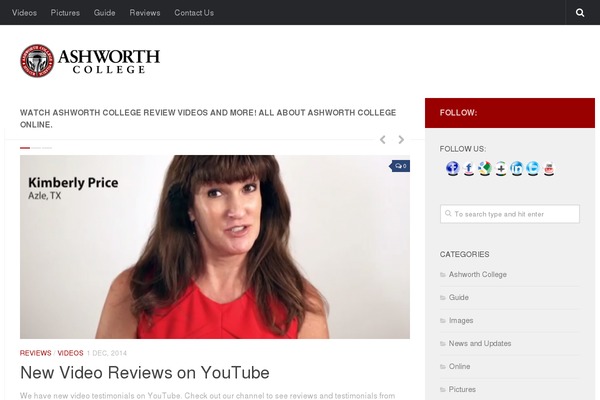The height and width of the screenshot is (400, 600).
Task: Open the News and Updates category
Action: (x=480, y=343)
